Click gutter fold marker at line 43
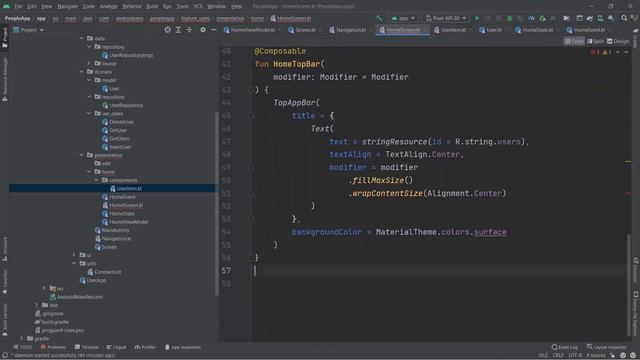The image size is (640, 360). pyautogui.click(x=251, y=90)
